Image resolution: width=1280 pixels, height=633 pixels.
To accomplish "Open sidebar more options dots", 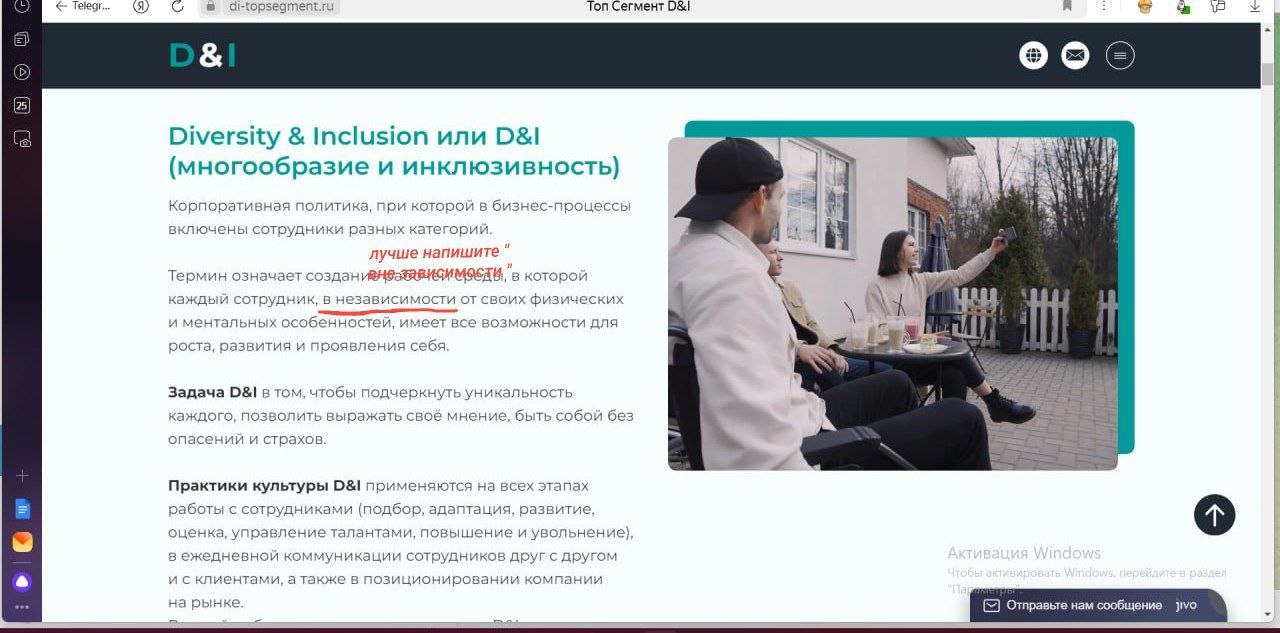I will click(22, 607).
